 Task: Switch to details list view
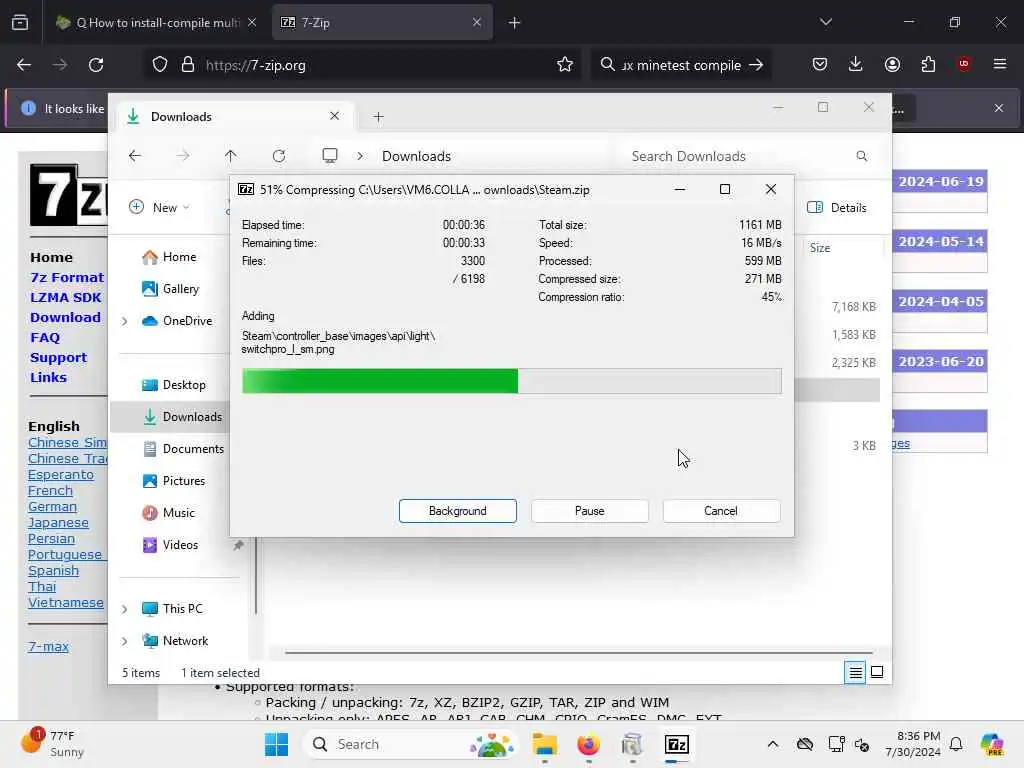855,672
